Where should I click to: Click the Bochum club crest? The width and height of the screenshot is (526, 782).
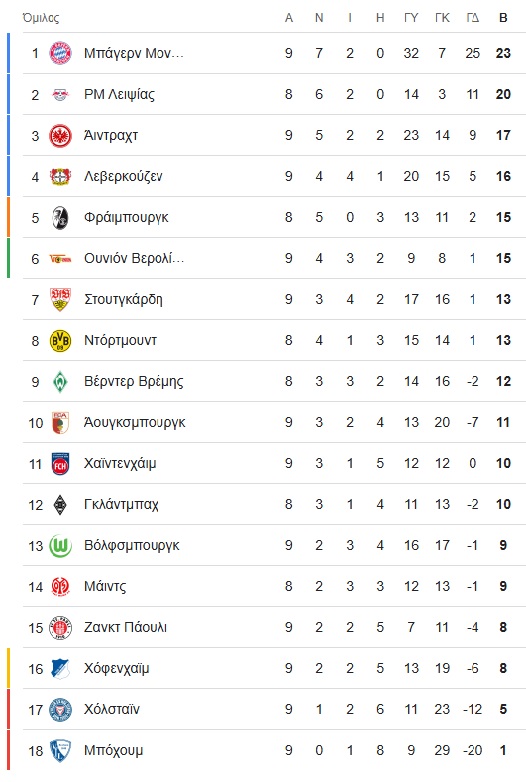tap(60, 751)
